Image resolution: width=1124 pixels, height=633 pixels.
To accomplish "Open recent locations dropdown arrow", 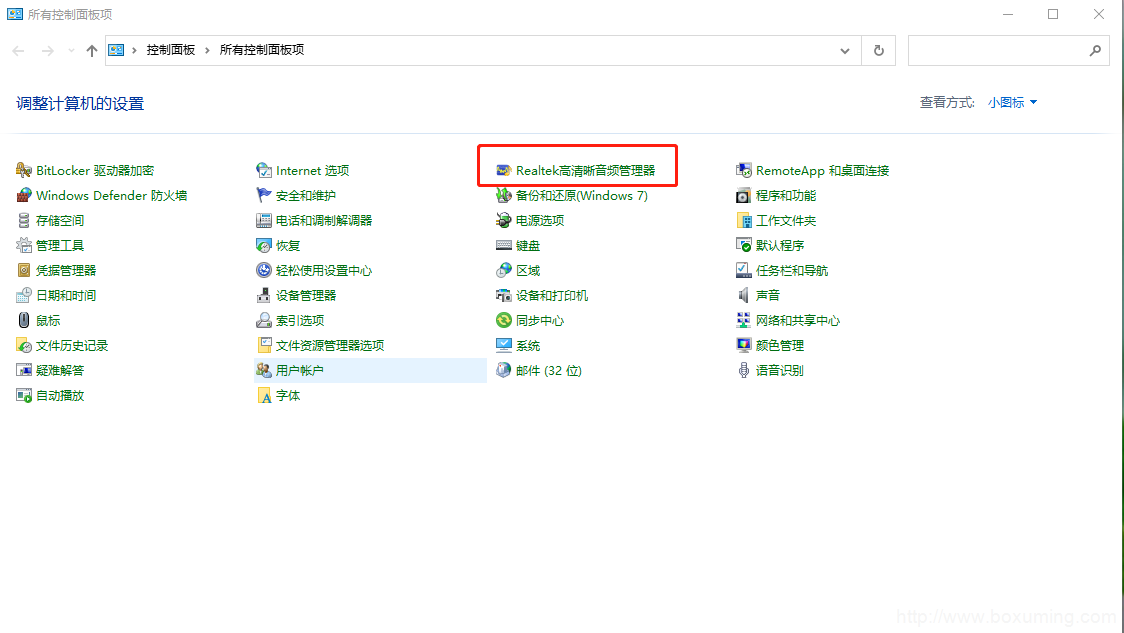I will [71, 51].
